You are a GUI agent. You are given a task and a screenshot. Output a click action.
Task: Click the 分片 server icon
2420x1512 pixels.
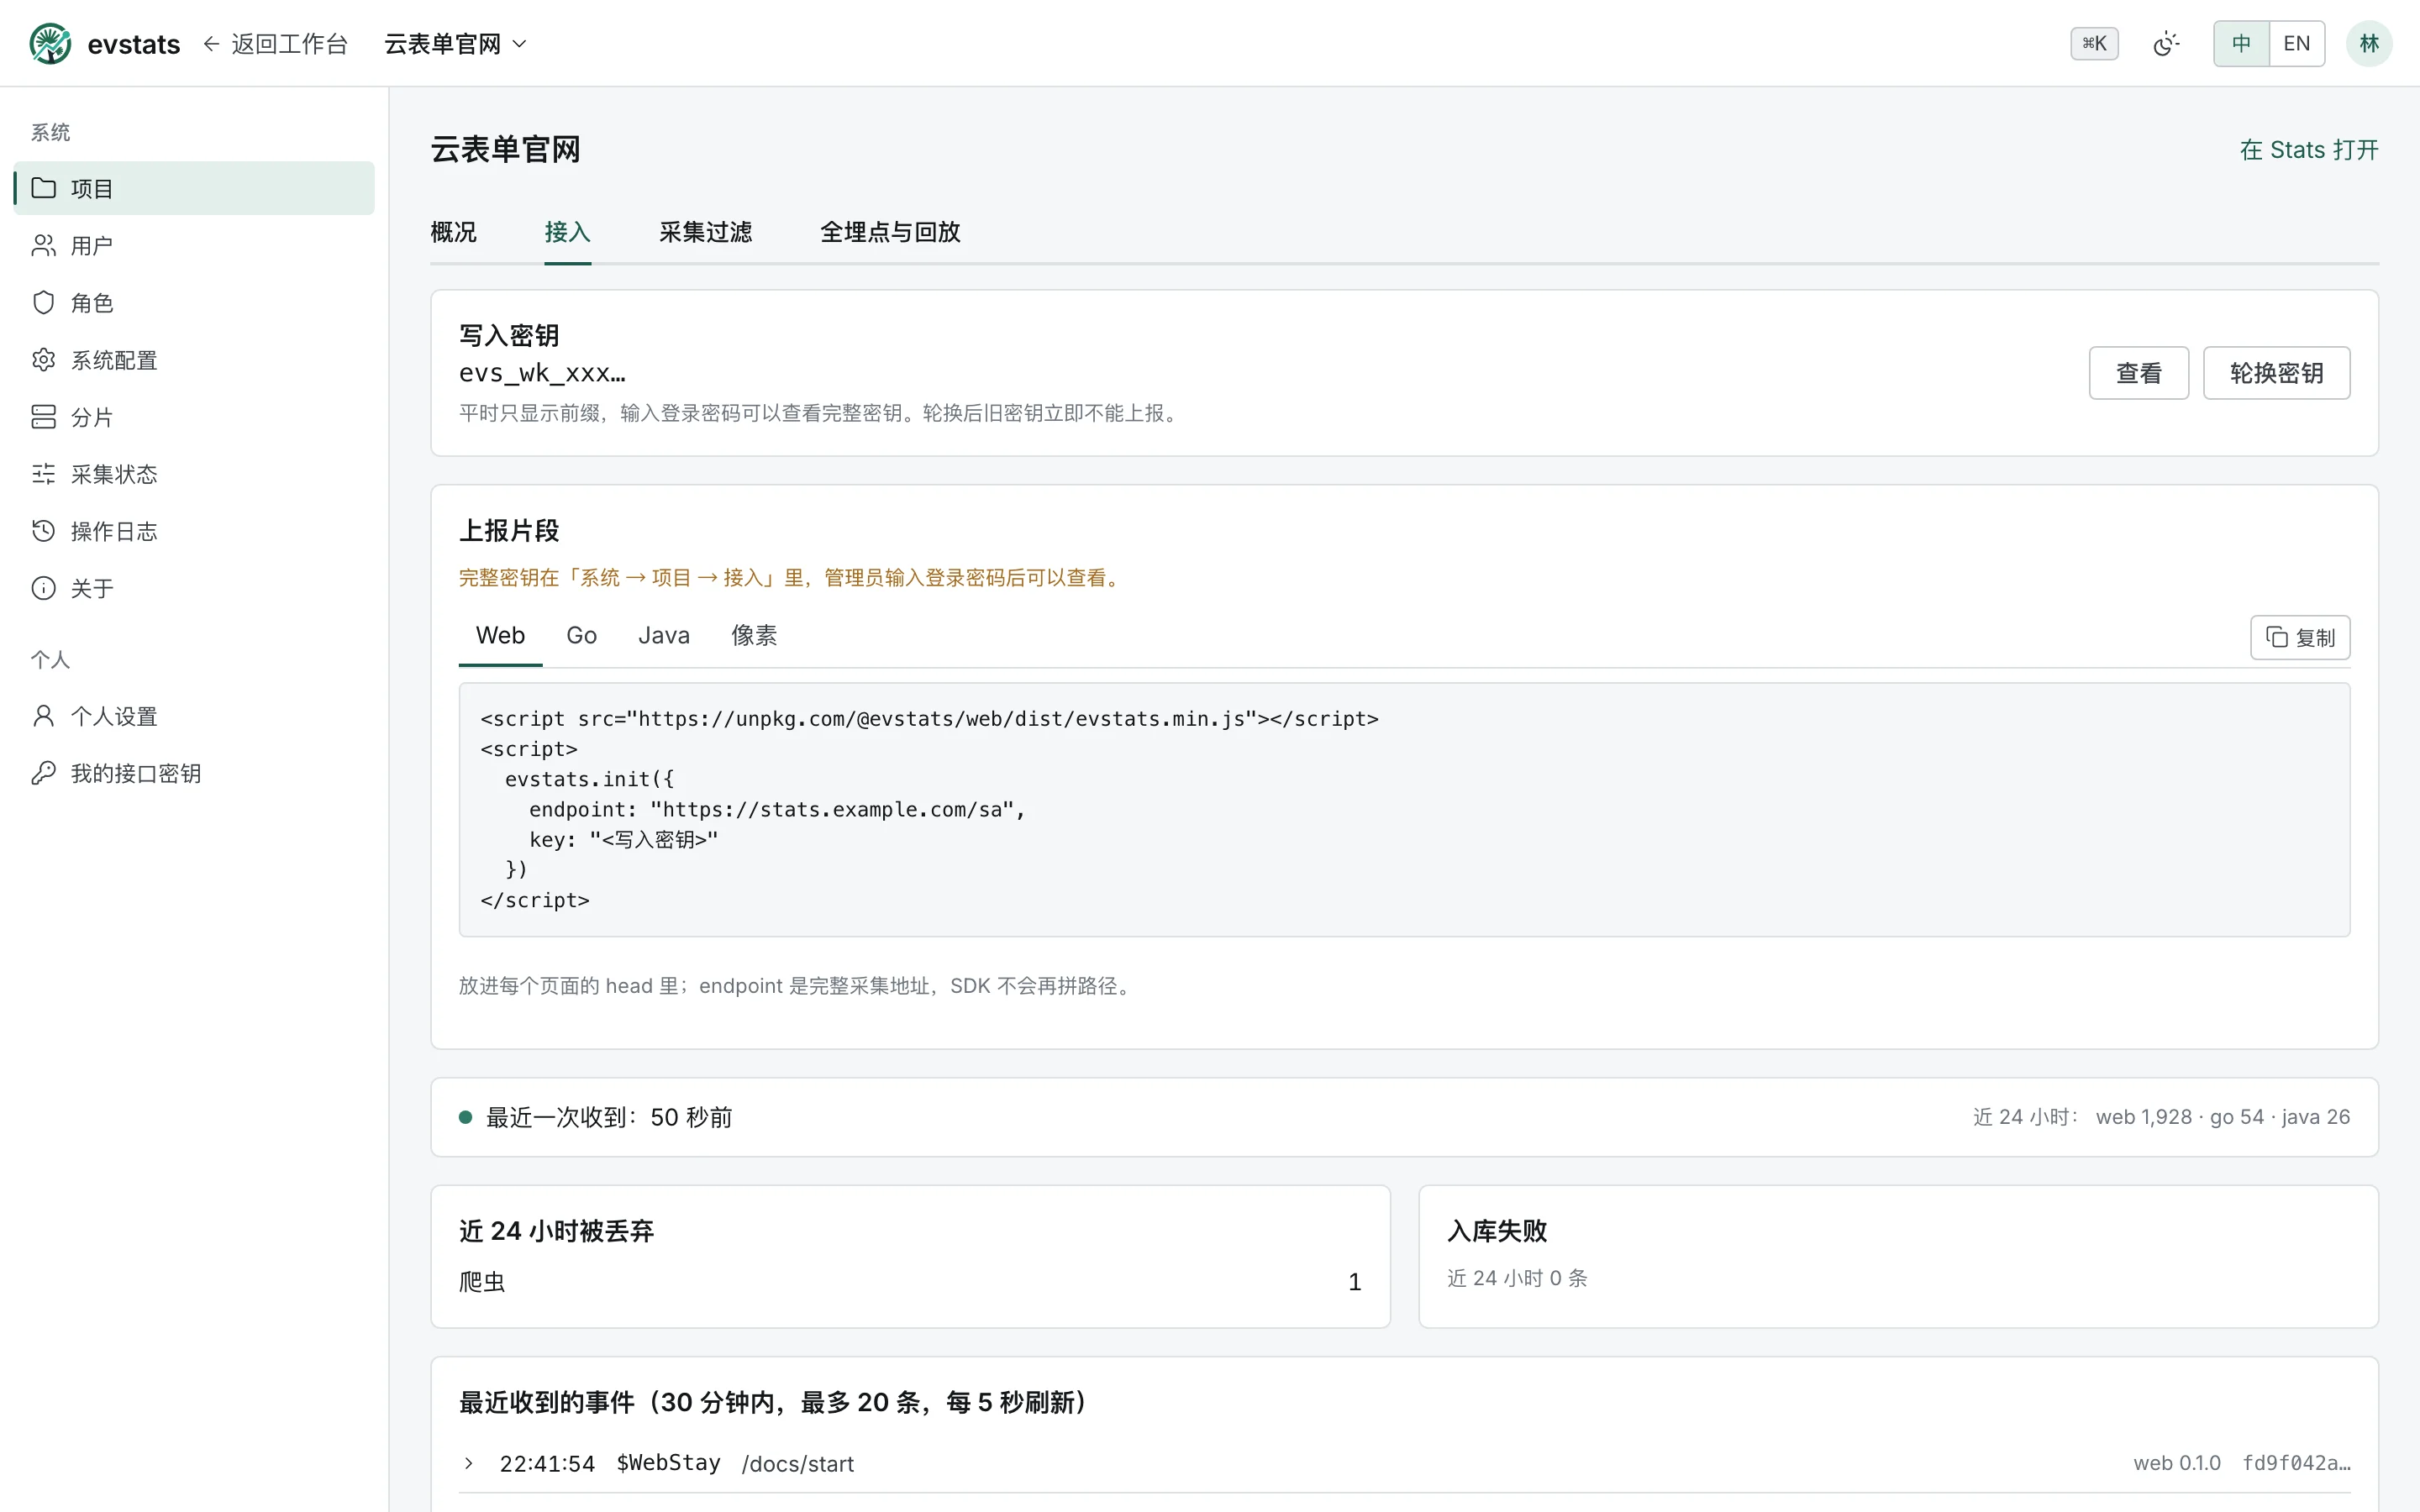(x=43, y=416)
